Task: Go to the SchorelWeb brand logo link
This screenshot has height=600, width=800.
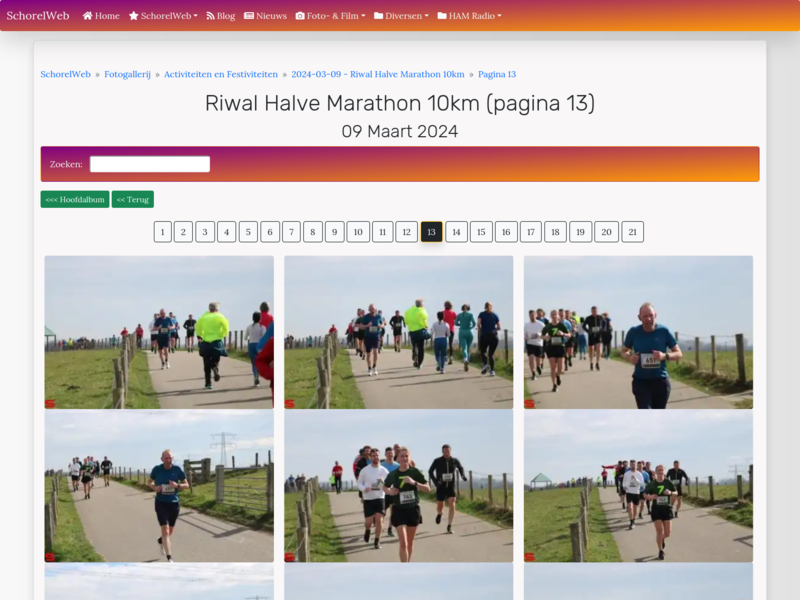Action: point(38,16)
